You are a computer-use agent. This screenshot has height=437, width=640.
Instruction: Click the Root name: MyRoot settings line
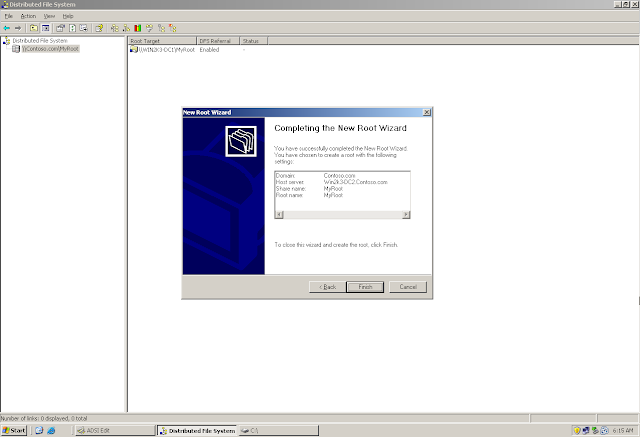(x=309, y=195)
